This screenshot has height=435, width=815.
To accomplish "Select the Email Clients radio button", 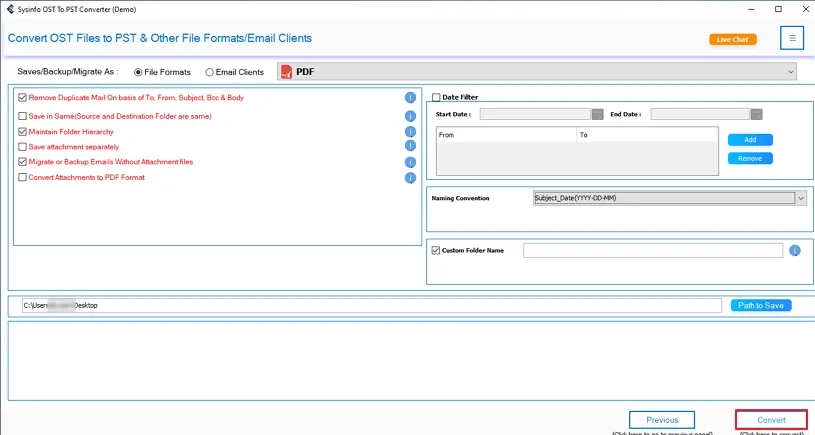I will (209, 72).
